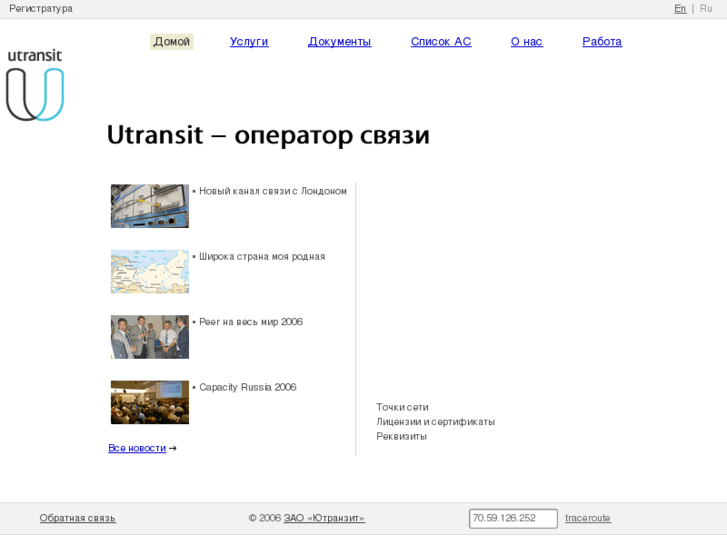Visit the О нас page
Screen dimensions: 727x545
(527, 42)
